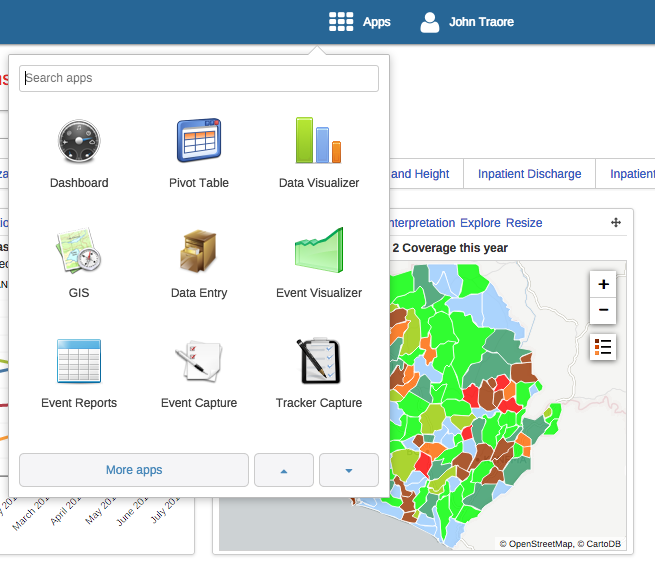Launch the Pivot Table app
The image size is (655, 566).
coord(199,142)
